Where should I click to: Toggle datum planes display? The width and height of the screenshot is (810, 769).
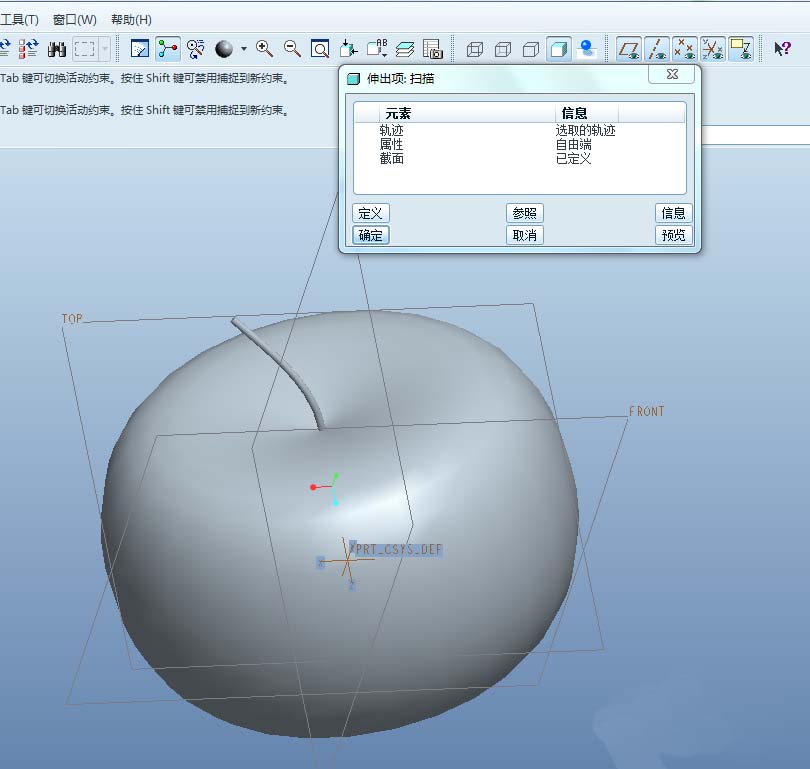click(x=629, y=48)
